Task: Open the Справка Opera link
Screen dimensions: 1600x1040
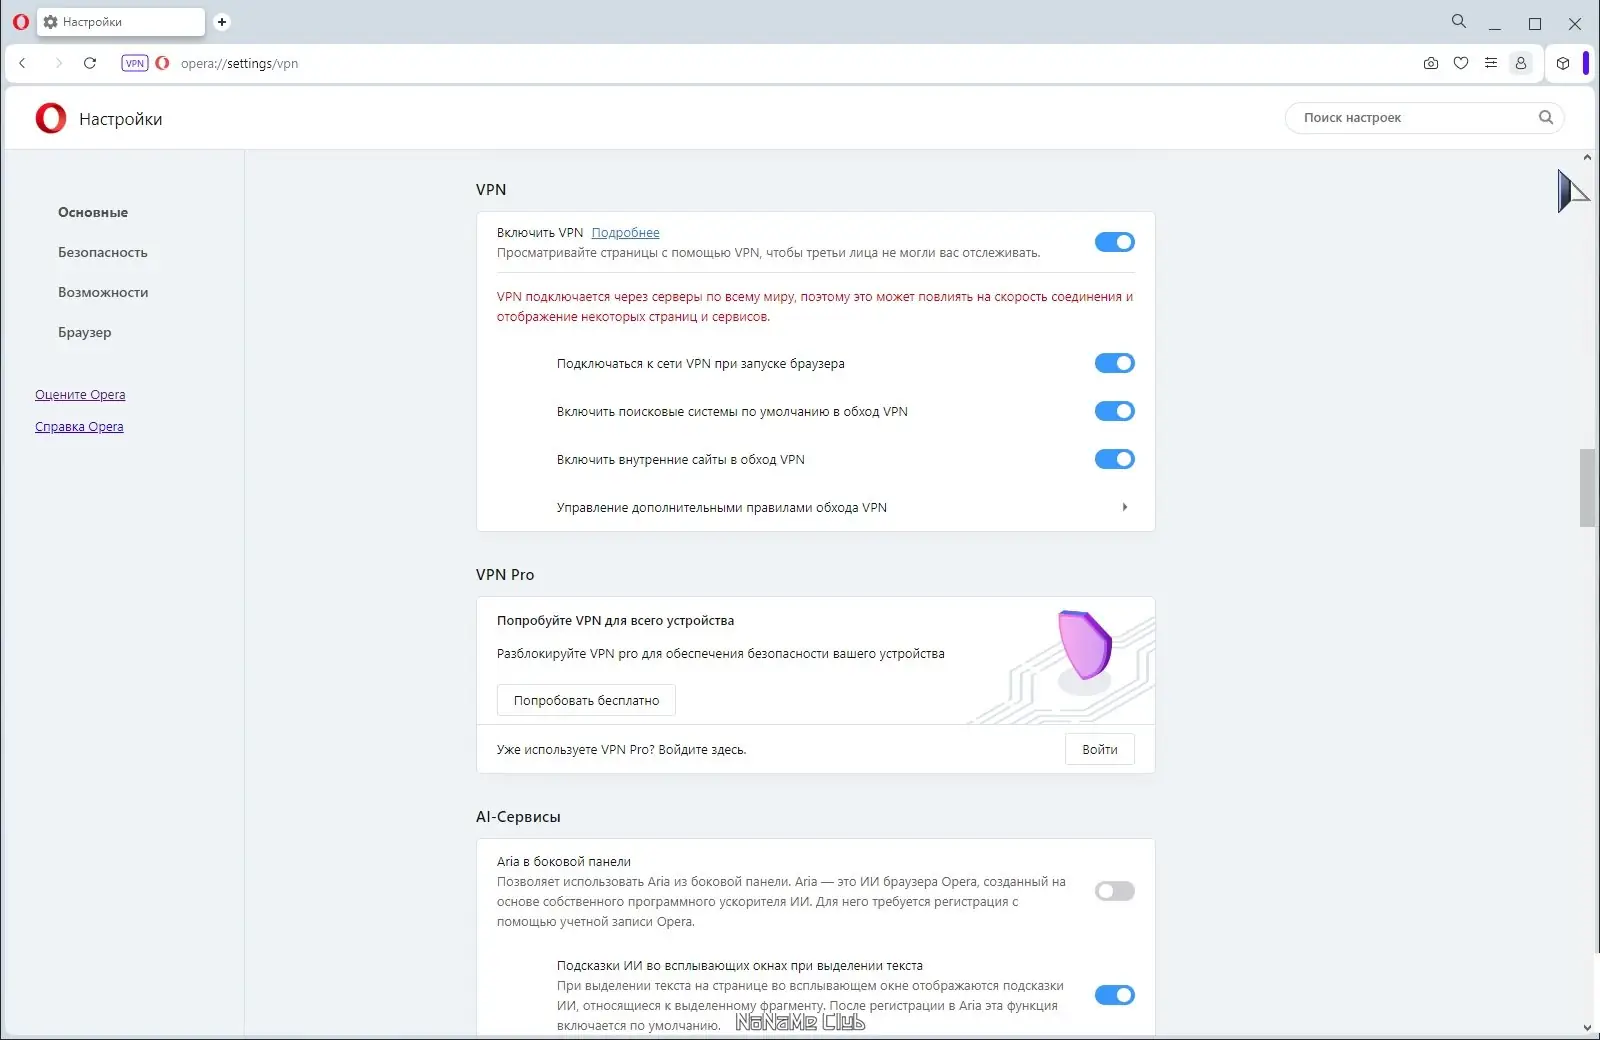Action: tap(79, 426)
